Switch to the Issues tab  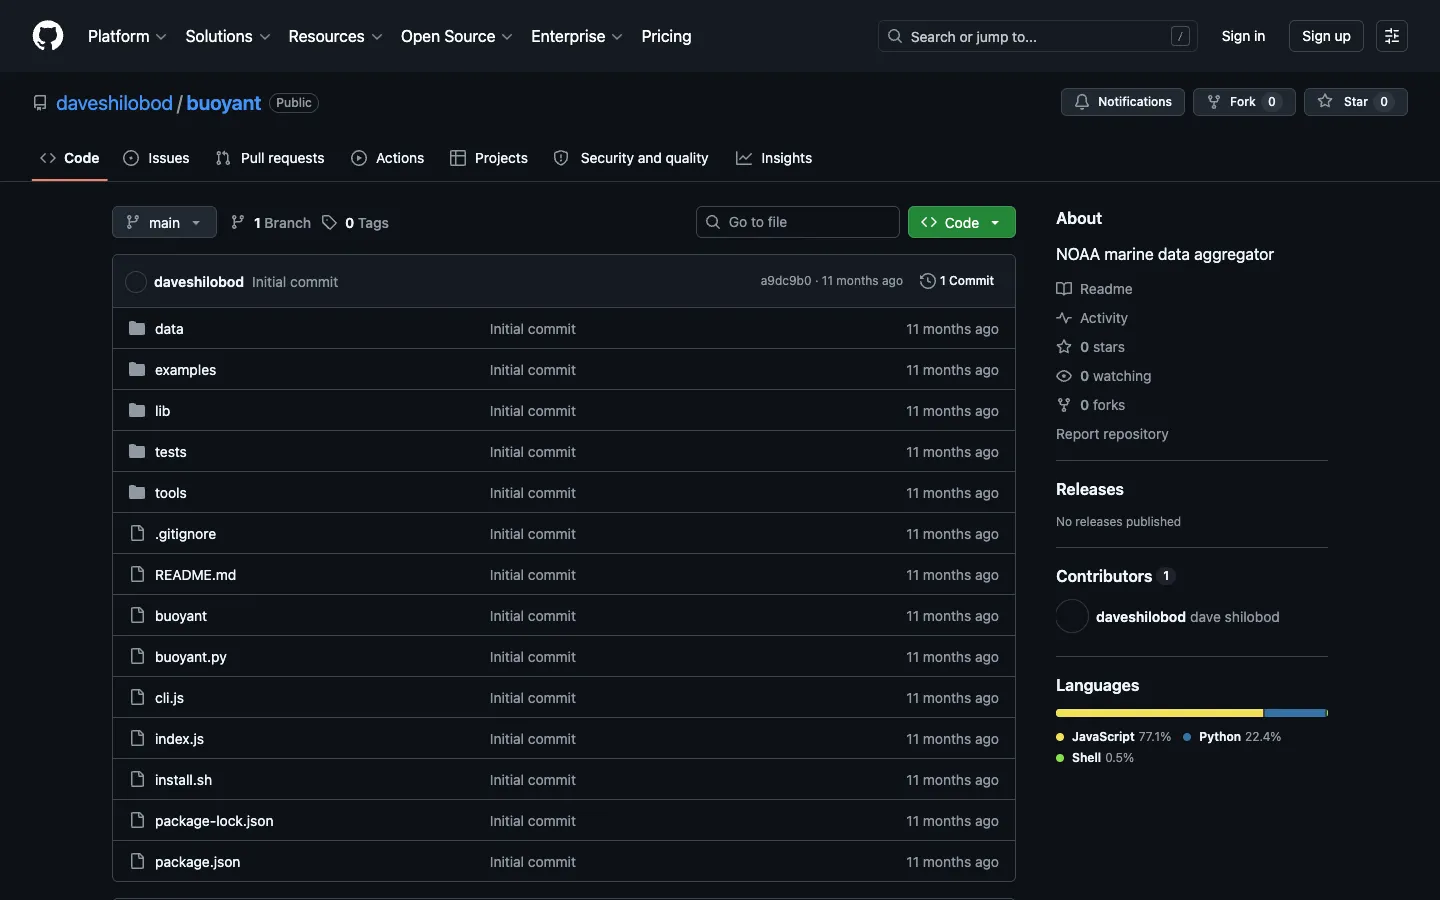tap(156, 158)
